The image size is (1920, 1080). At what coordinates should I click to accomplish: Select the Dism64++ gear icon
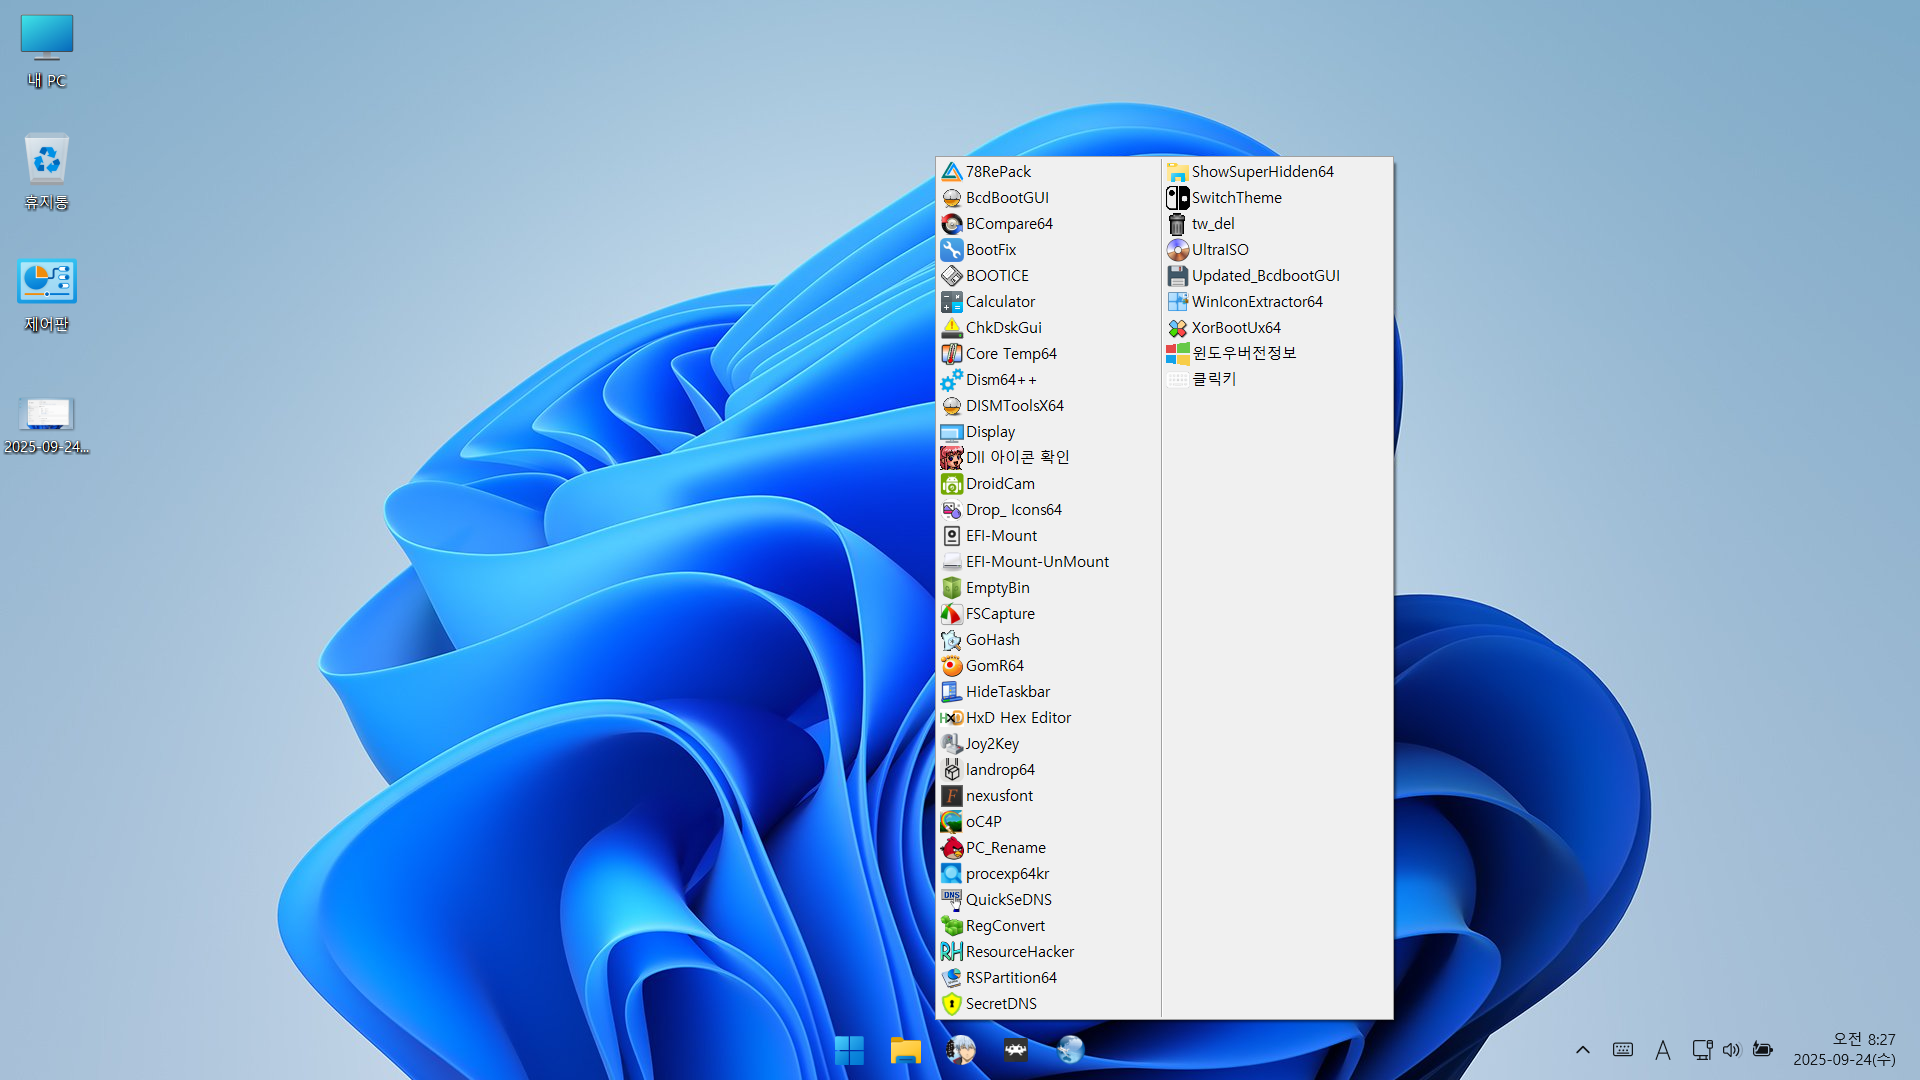(x=951, y=380)
